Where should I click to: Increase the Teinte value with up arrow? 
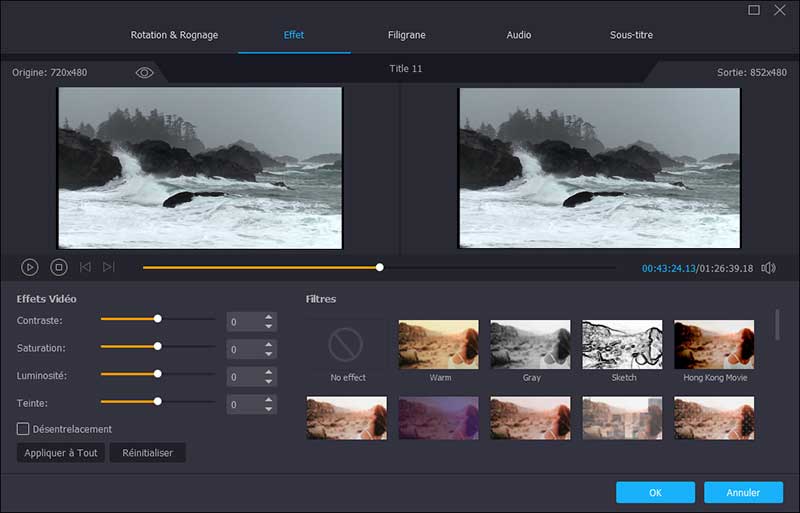coord(268,400)
